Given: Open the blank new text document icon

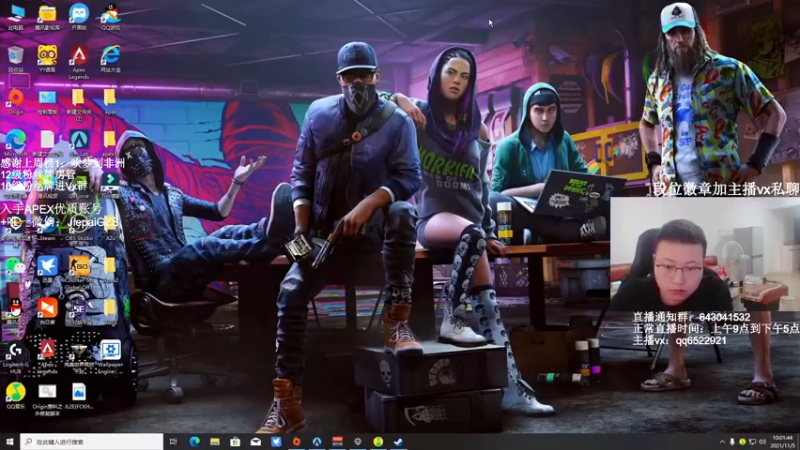Looking at the screenshot, I should click(47, 142).
